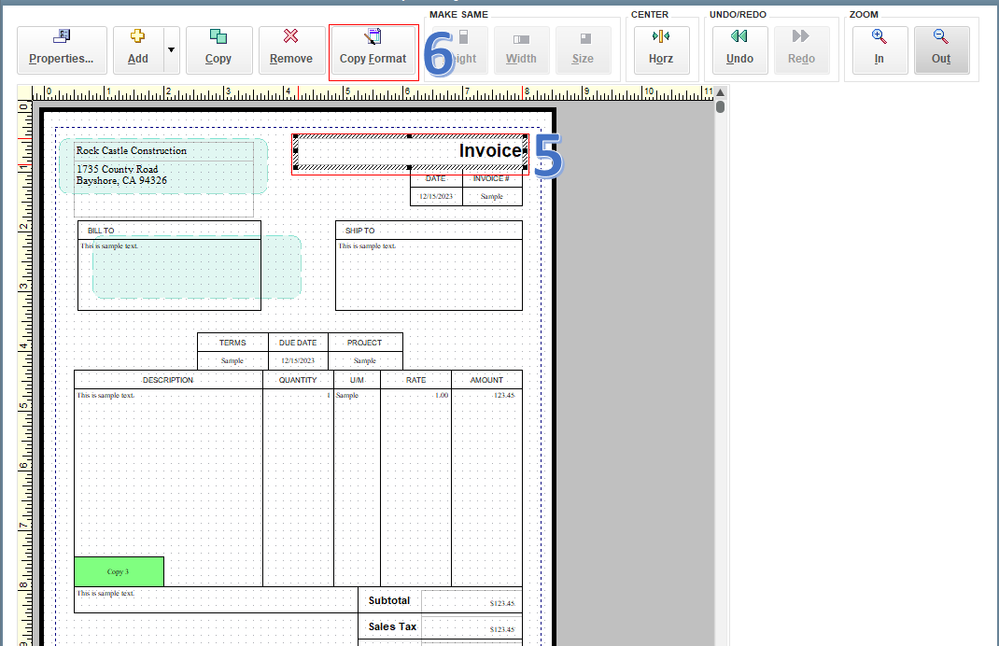Select the PROJECT header cell
This screenshot has width=999, height=646.
[x=364, y=343]
